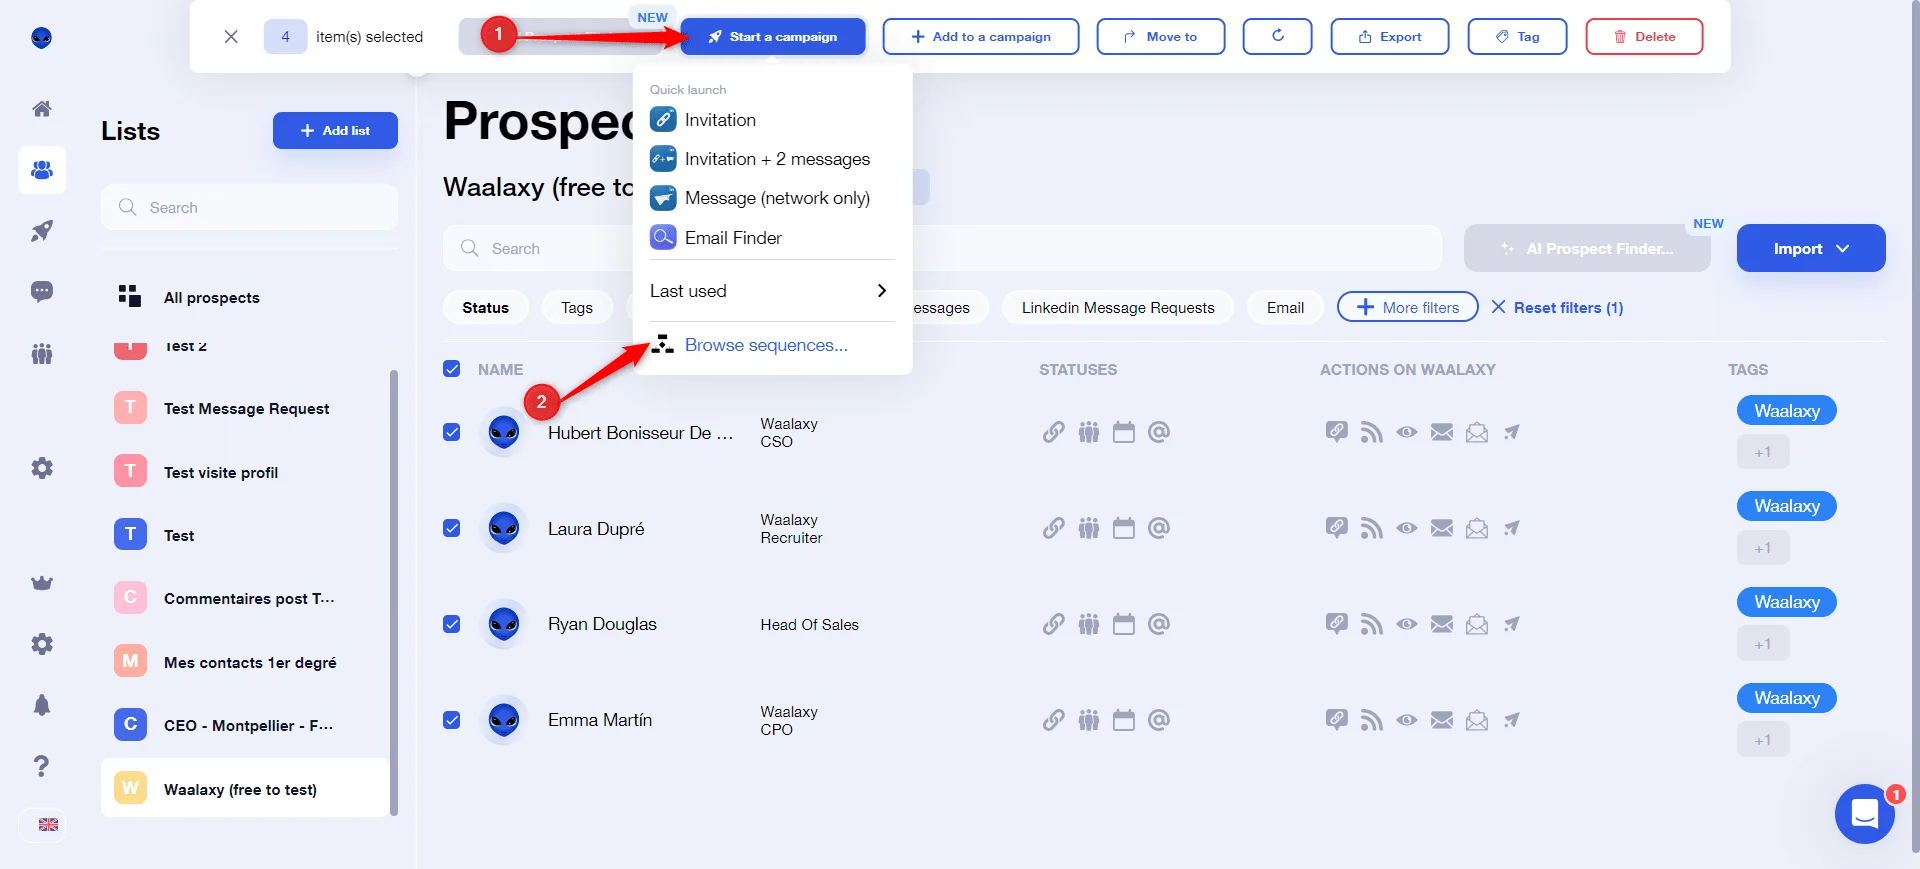Choose Invitation + 2 messages sequence
The image size is (1920, 869).
point(770,159)
